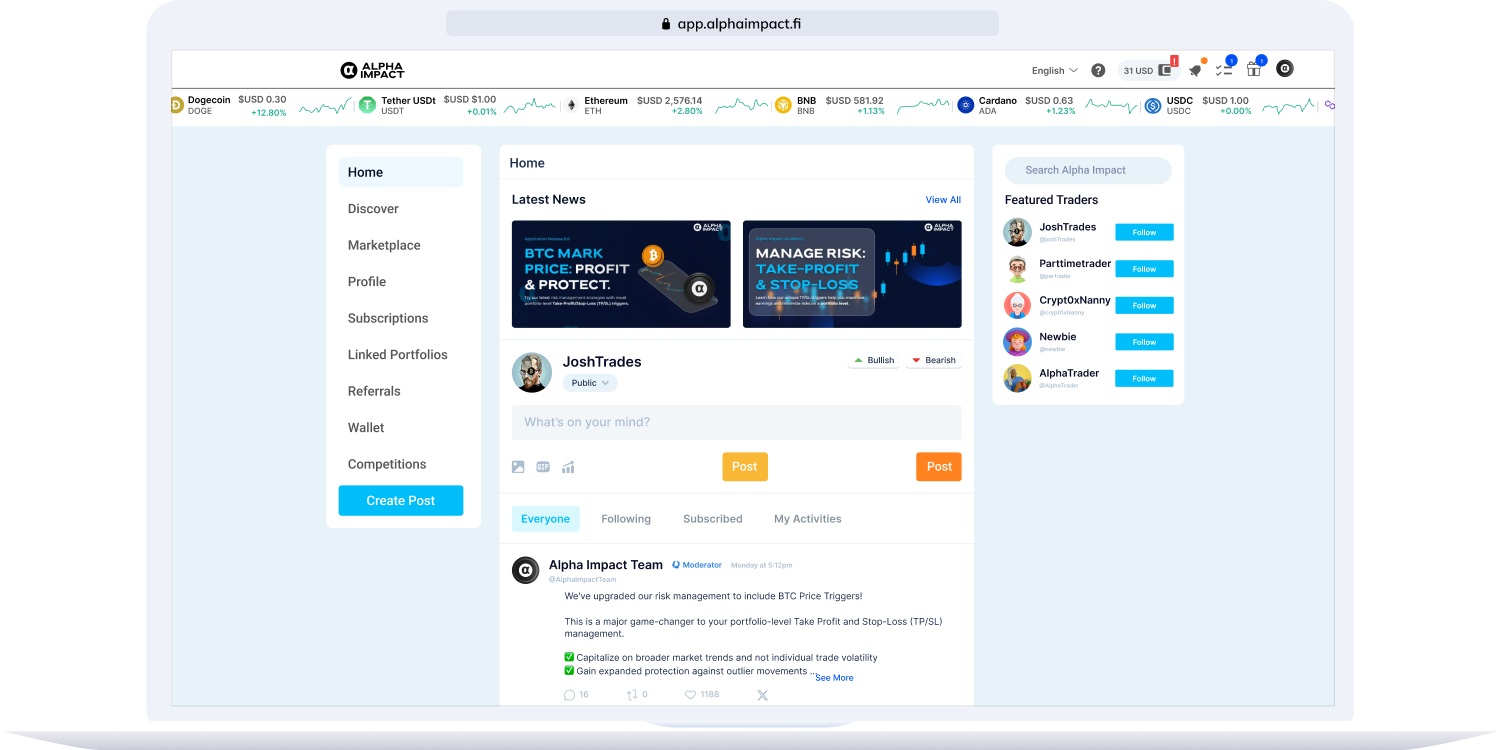1502x750 pixels.
Task: Like the Alpha Impact Team post
Action: (690, 694)
